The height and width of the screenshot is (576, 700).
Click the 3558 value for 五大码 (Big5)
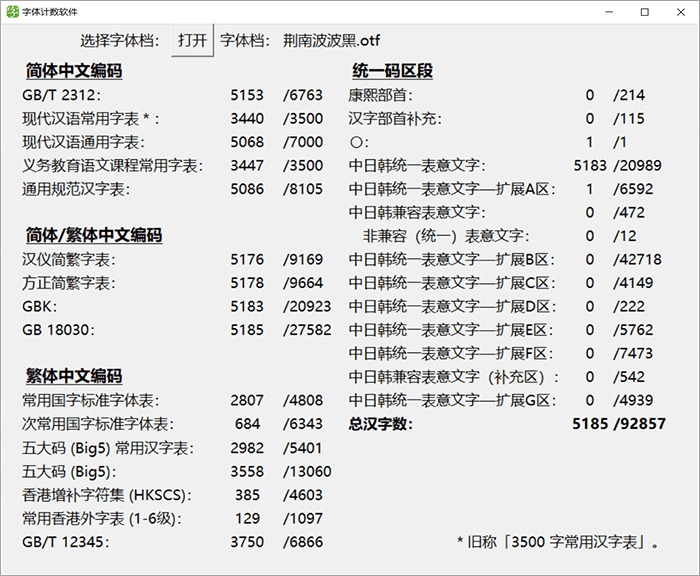point(247,472)
